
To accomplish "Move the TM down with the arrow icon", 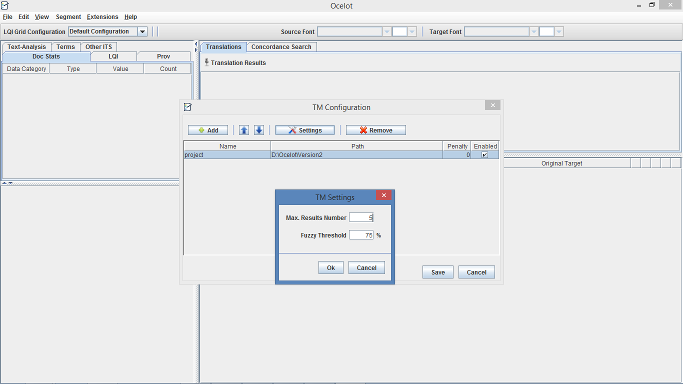I will (x=259, y=130).
